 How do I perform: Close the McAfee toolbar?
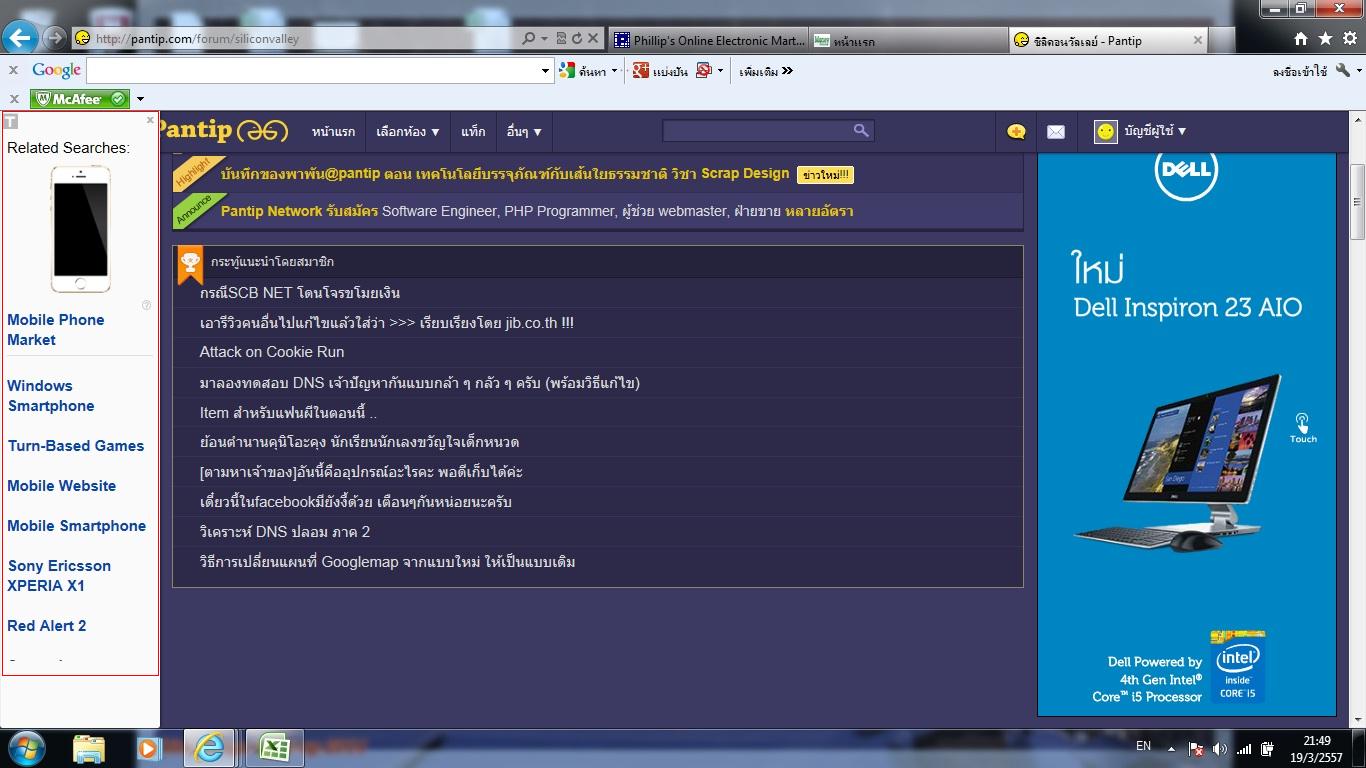point(14,98)
